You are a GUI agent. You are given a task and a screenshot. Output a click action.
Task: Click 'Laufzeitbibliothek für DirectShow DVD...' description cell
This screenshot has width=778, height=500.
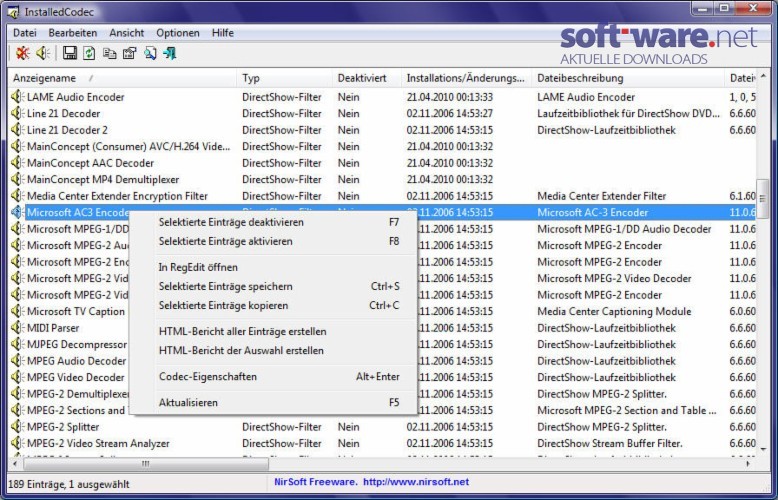click(628, 114)
